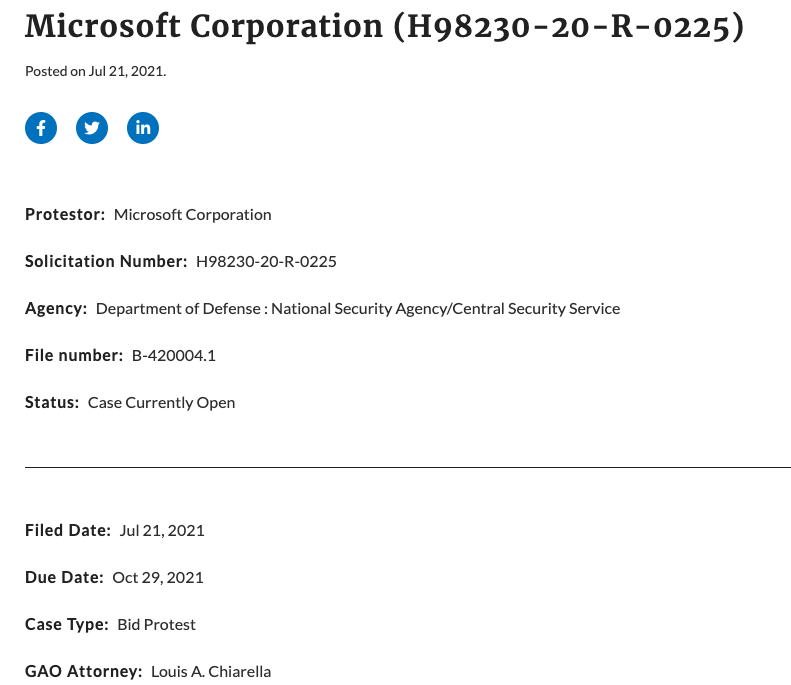Select the Protestor name Microsoft Corporation
The height and width of the screenshot is (685, 791).
click(x=193, y=215)
